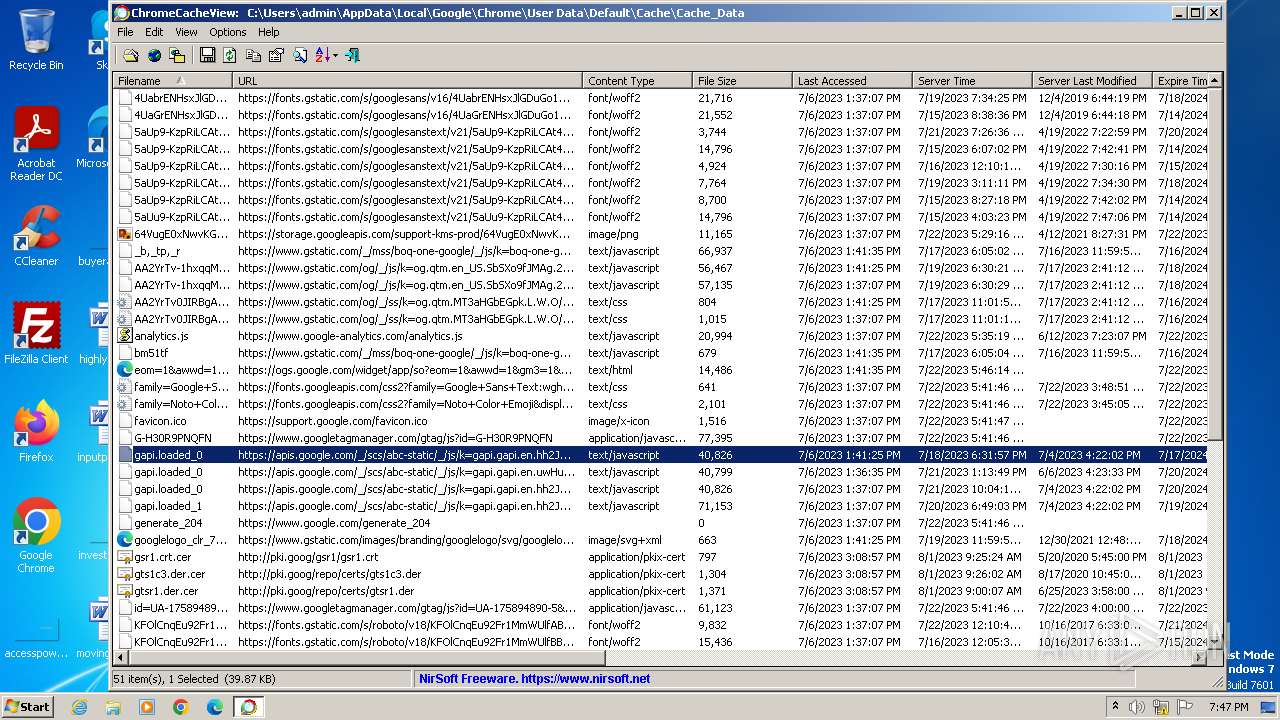Select the gapi.loaded_1 row
This screenshot has height=720, width=1280.
tap(661, 506)
